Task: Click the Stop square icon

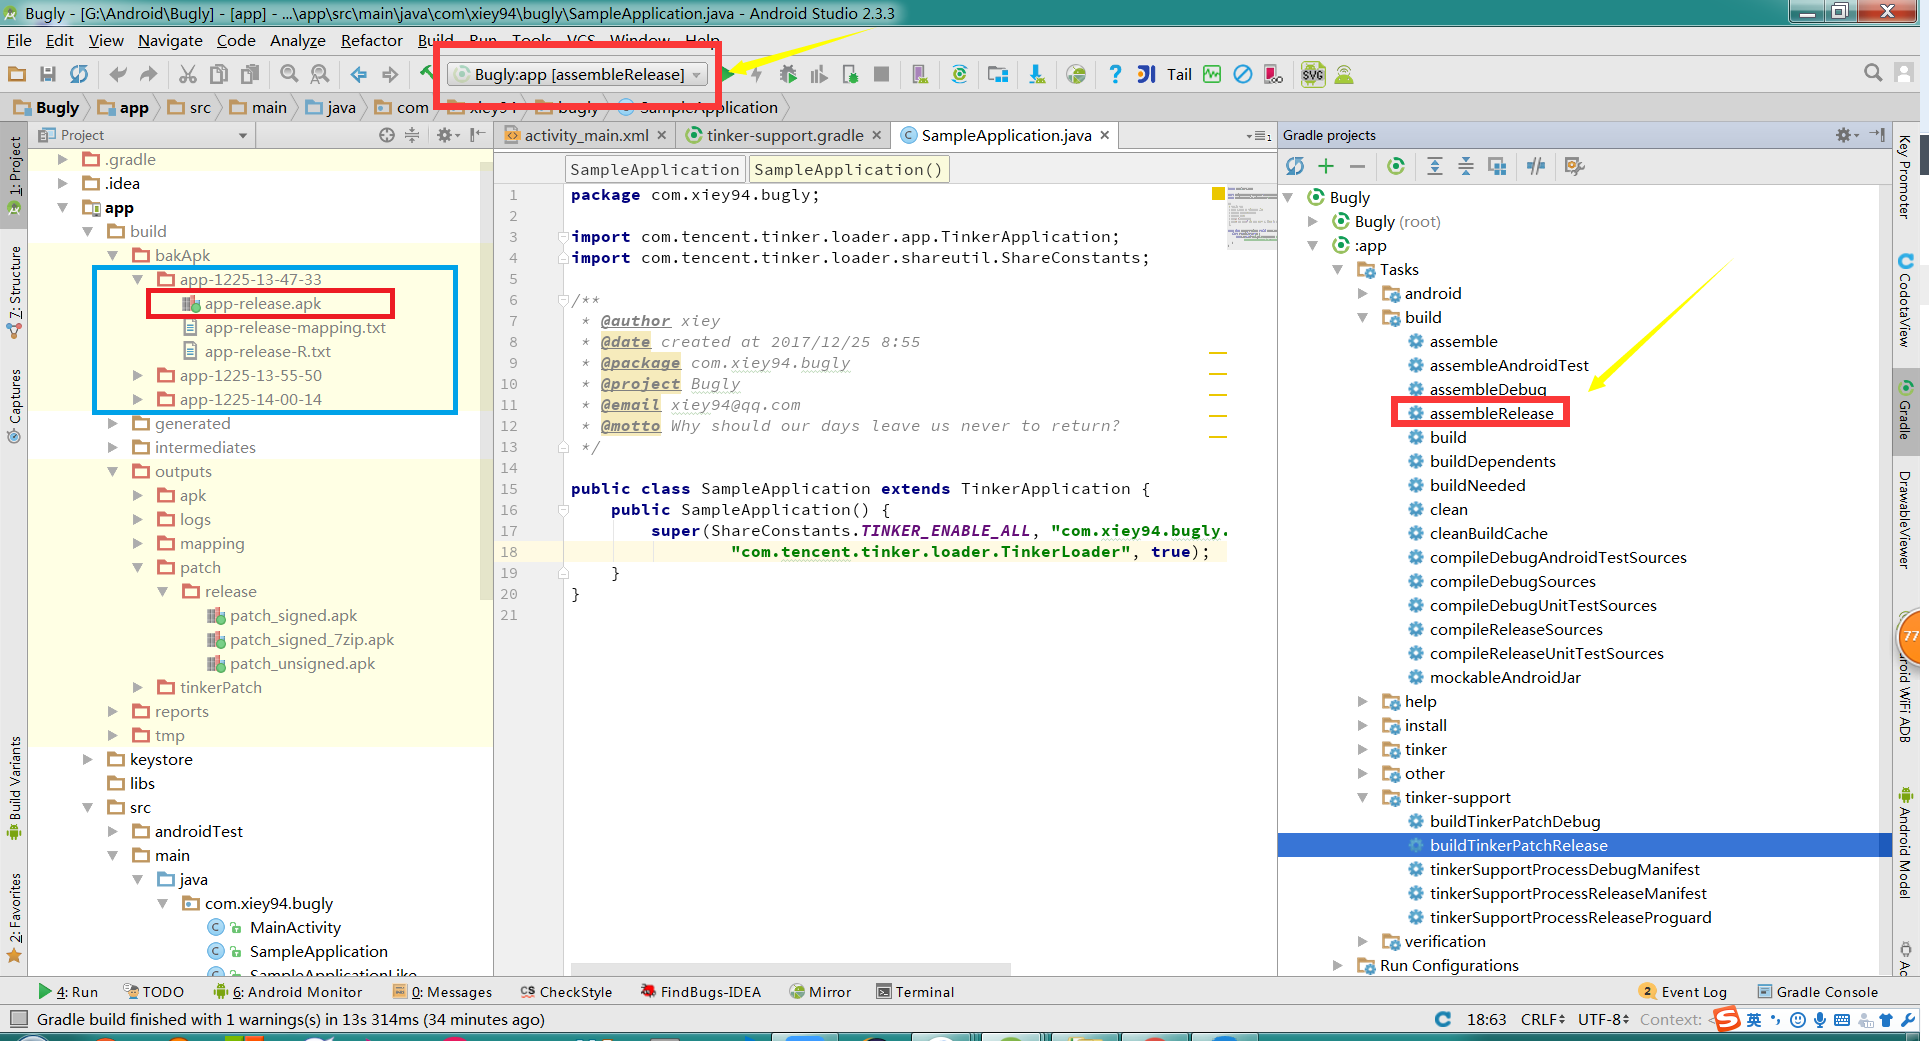Action: coord(881,74)
